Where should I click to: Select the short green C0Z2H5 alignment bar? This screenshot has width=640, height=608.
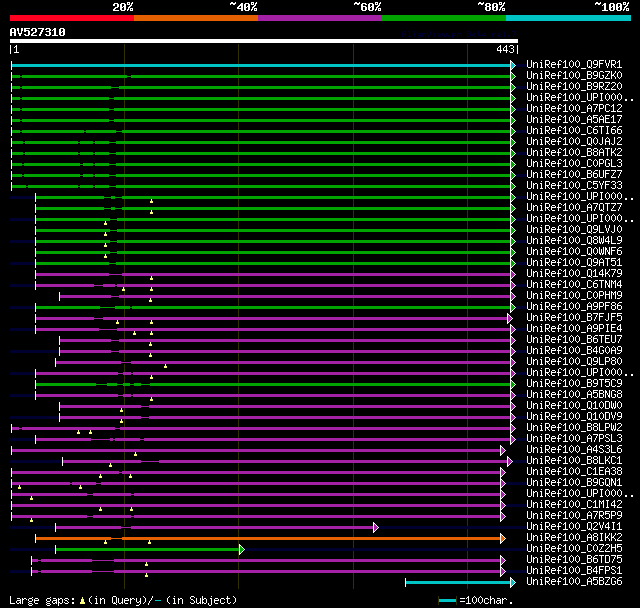[x=148, y=550]
